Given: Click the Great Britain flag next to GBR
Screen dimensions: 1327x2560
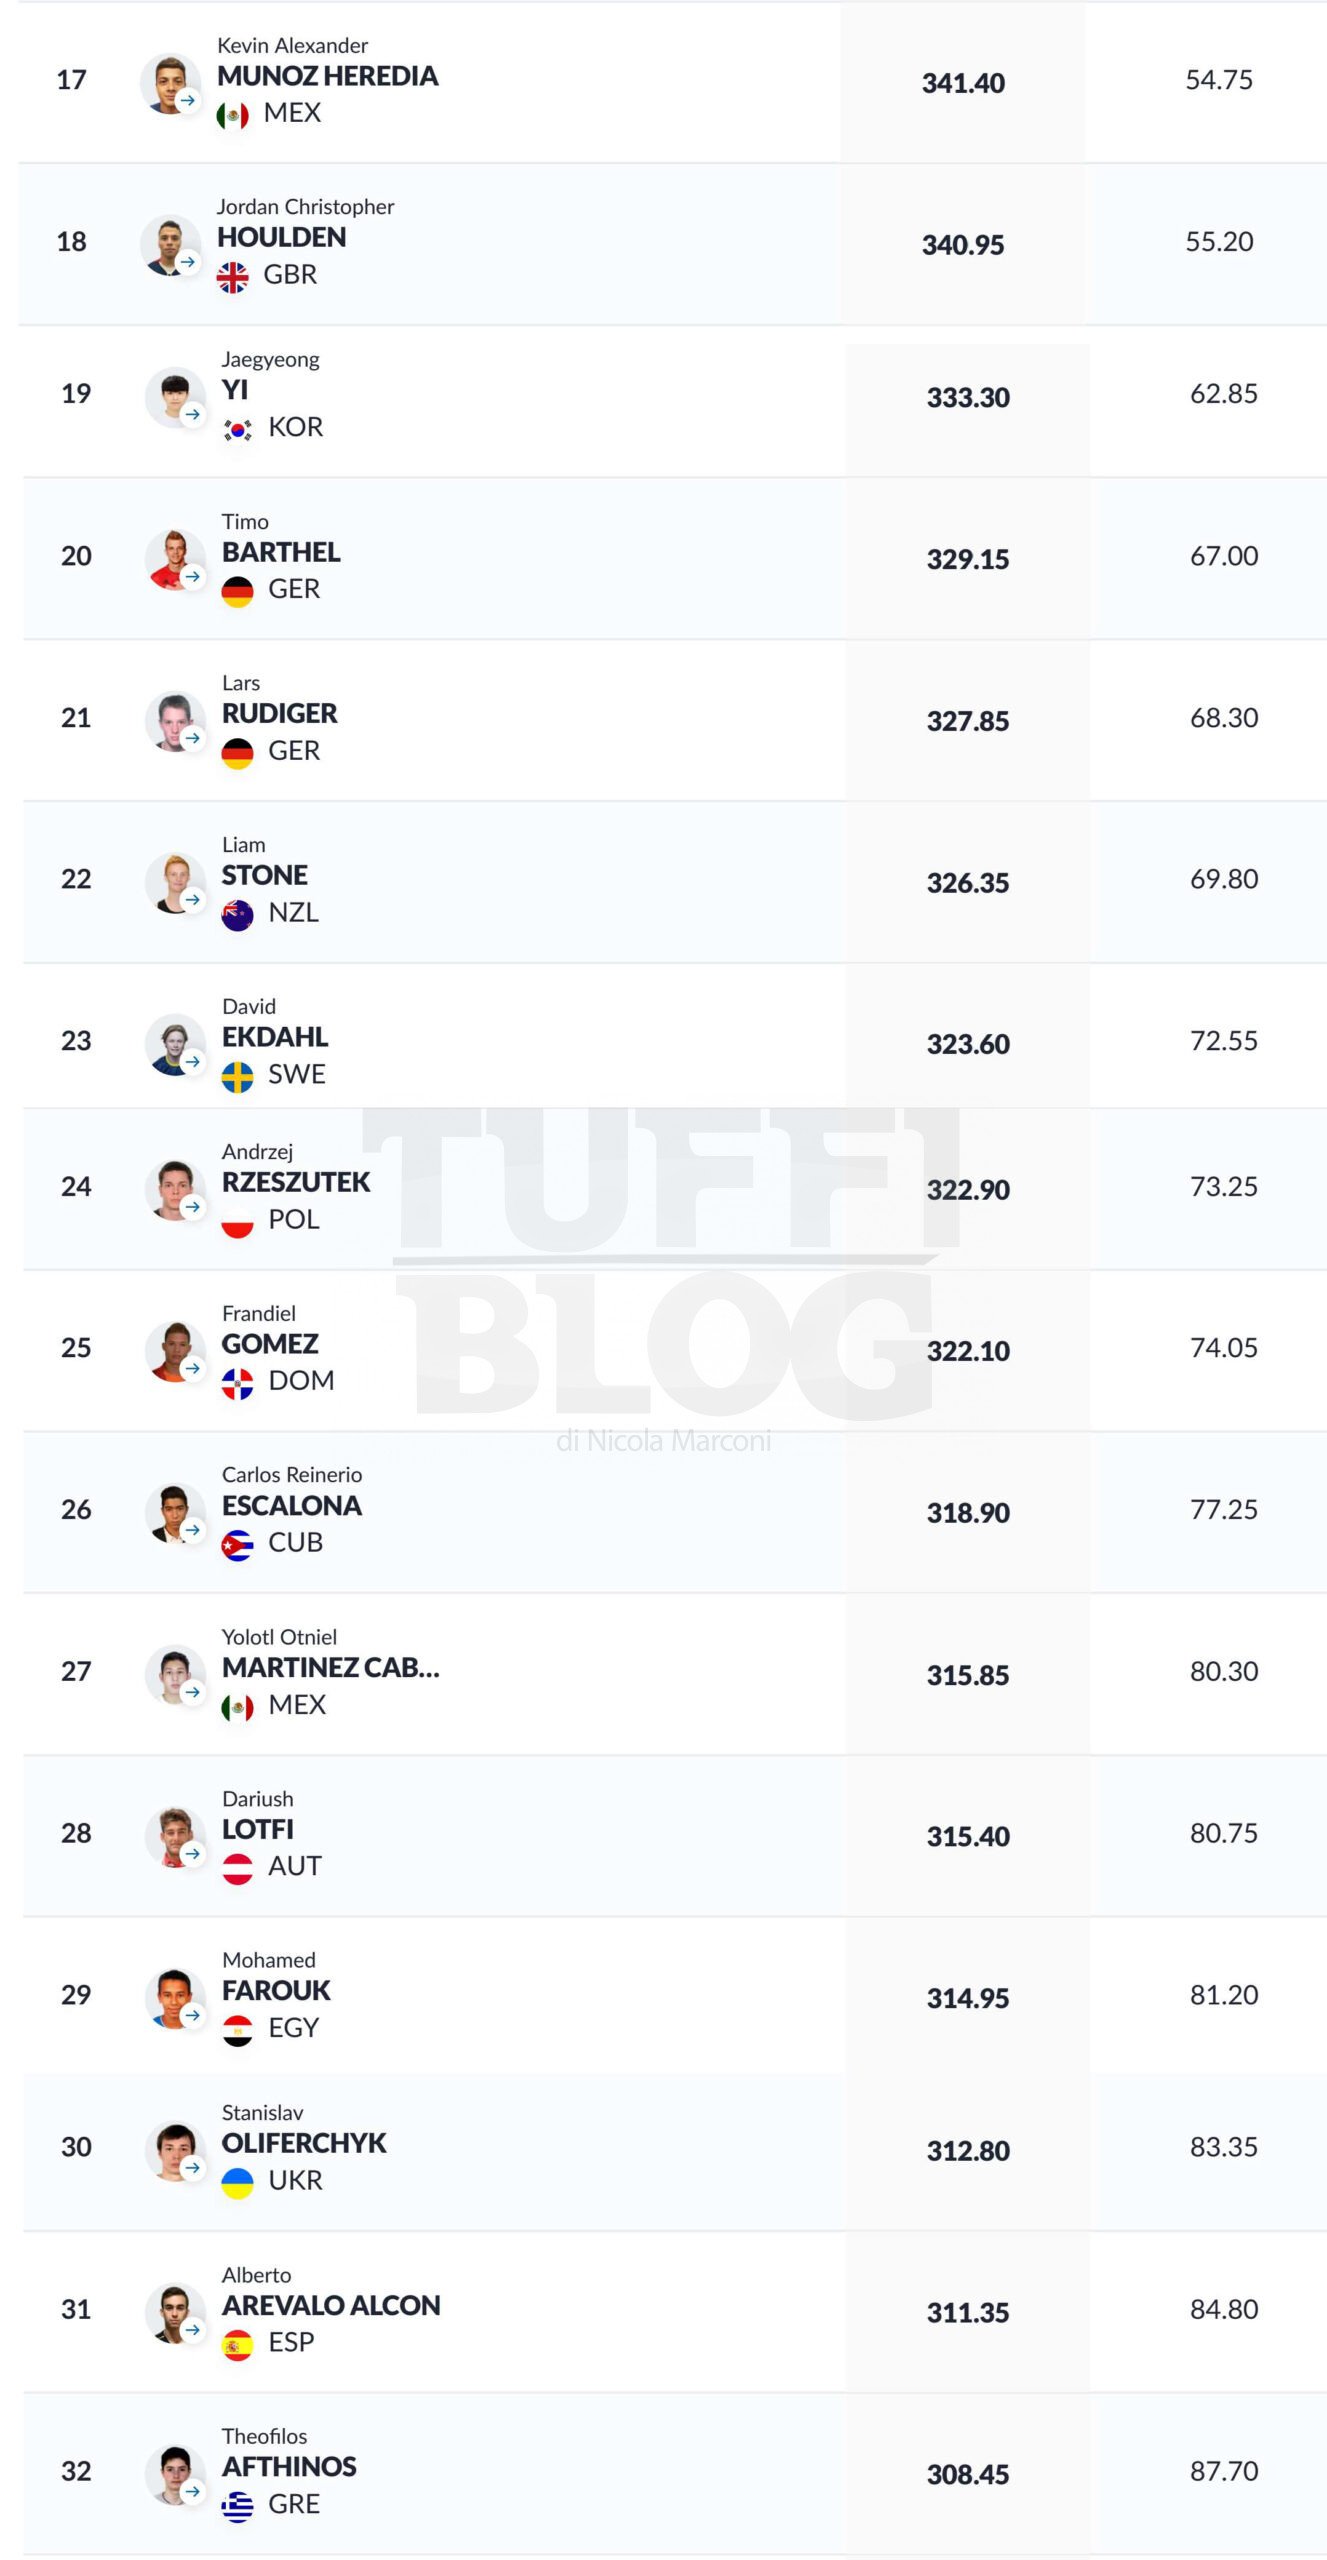Looking at the screenshot, I should 233,277.
